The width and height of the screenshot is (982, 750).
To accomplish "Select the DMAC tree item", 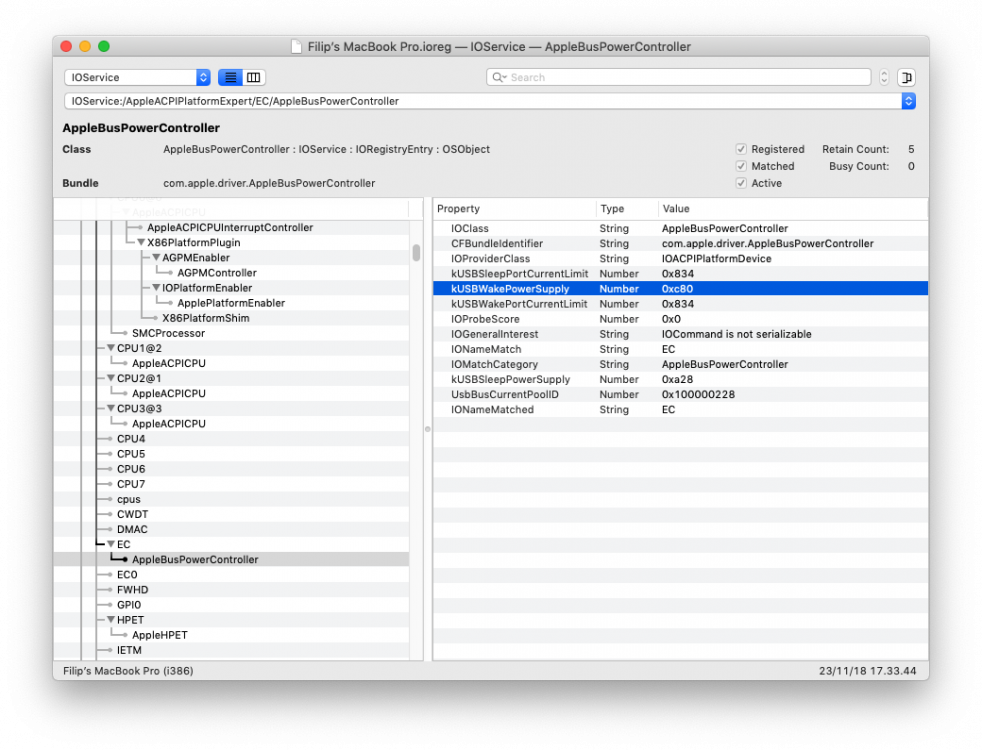I will click(132, 529).
